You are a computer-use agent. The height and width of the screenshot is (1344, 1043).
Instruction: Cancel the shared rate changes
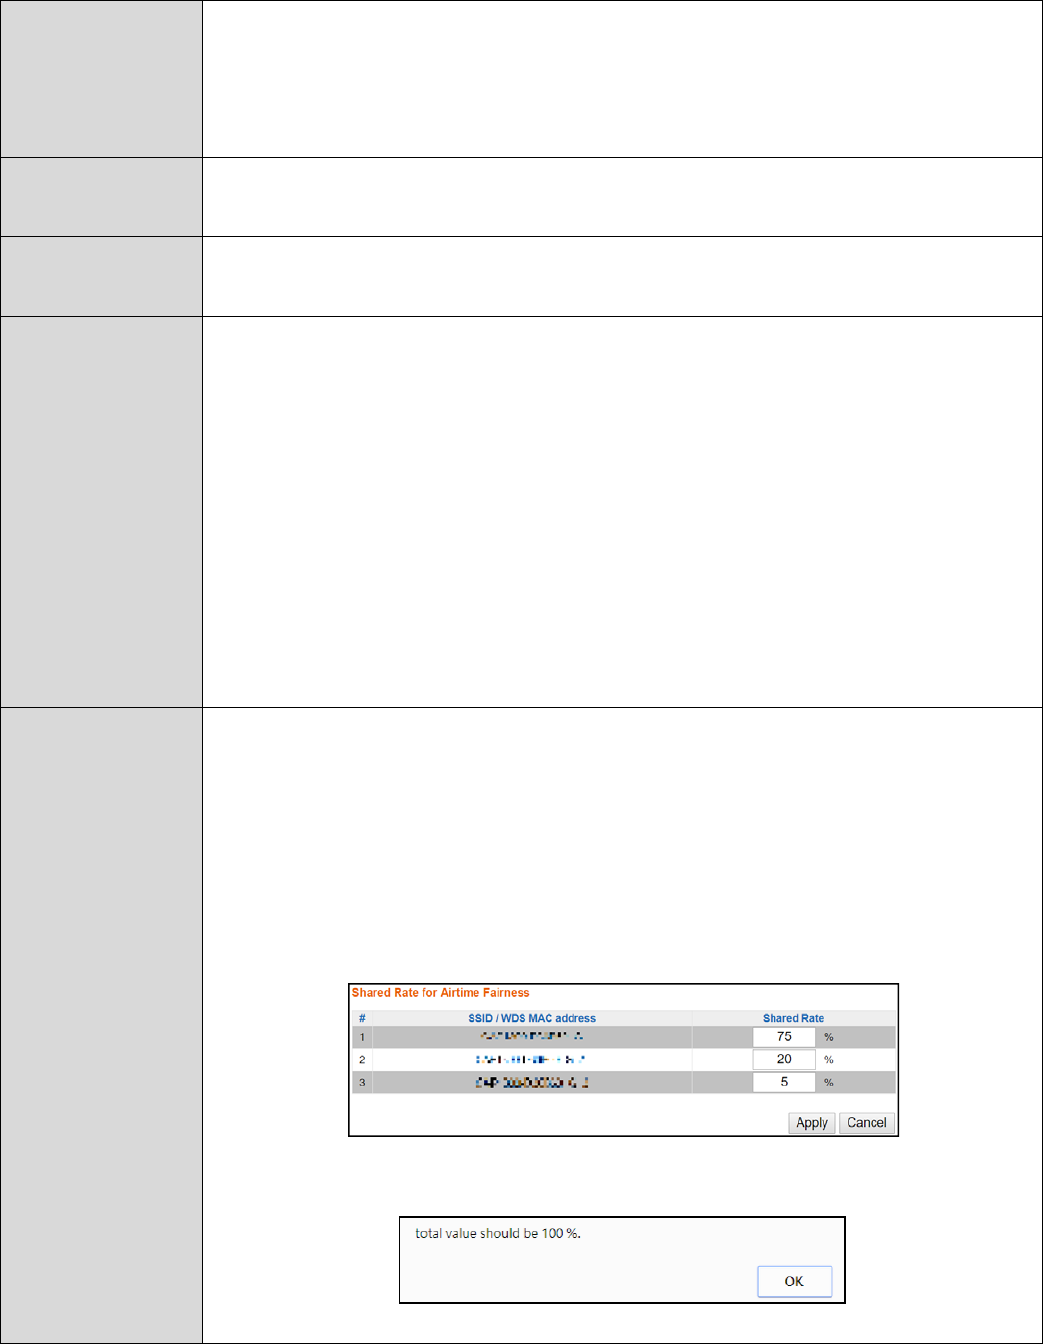pyautogui.click(x=867, y=1123)
